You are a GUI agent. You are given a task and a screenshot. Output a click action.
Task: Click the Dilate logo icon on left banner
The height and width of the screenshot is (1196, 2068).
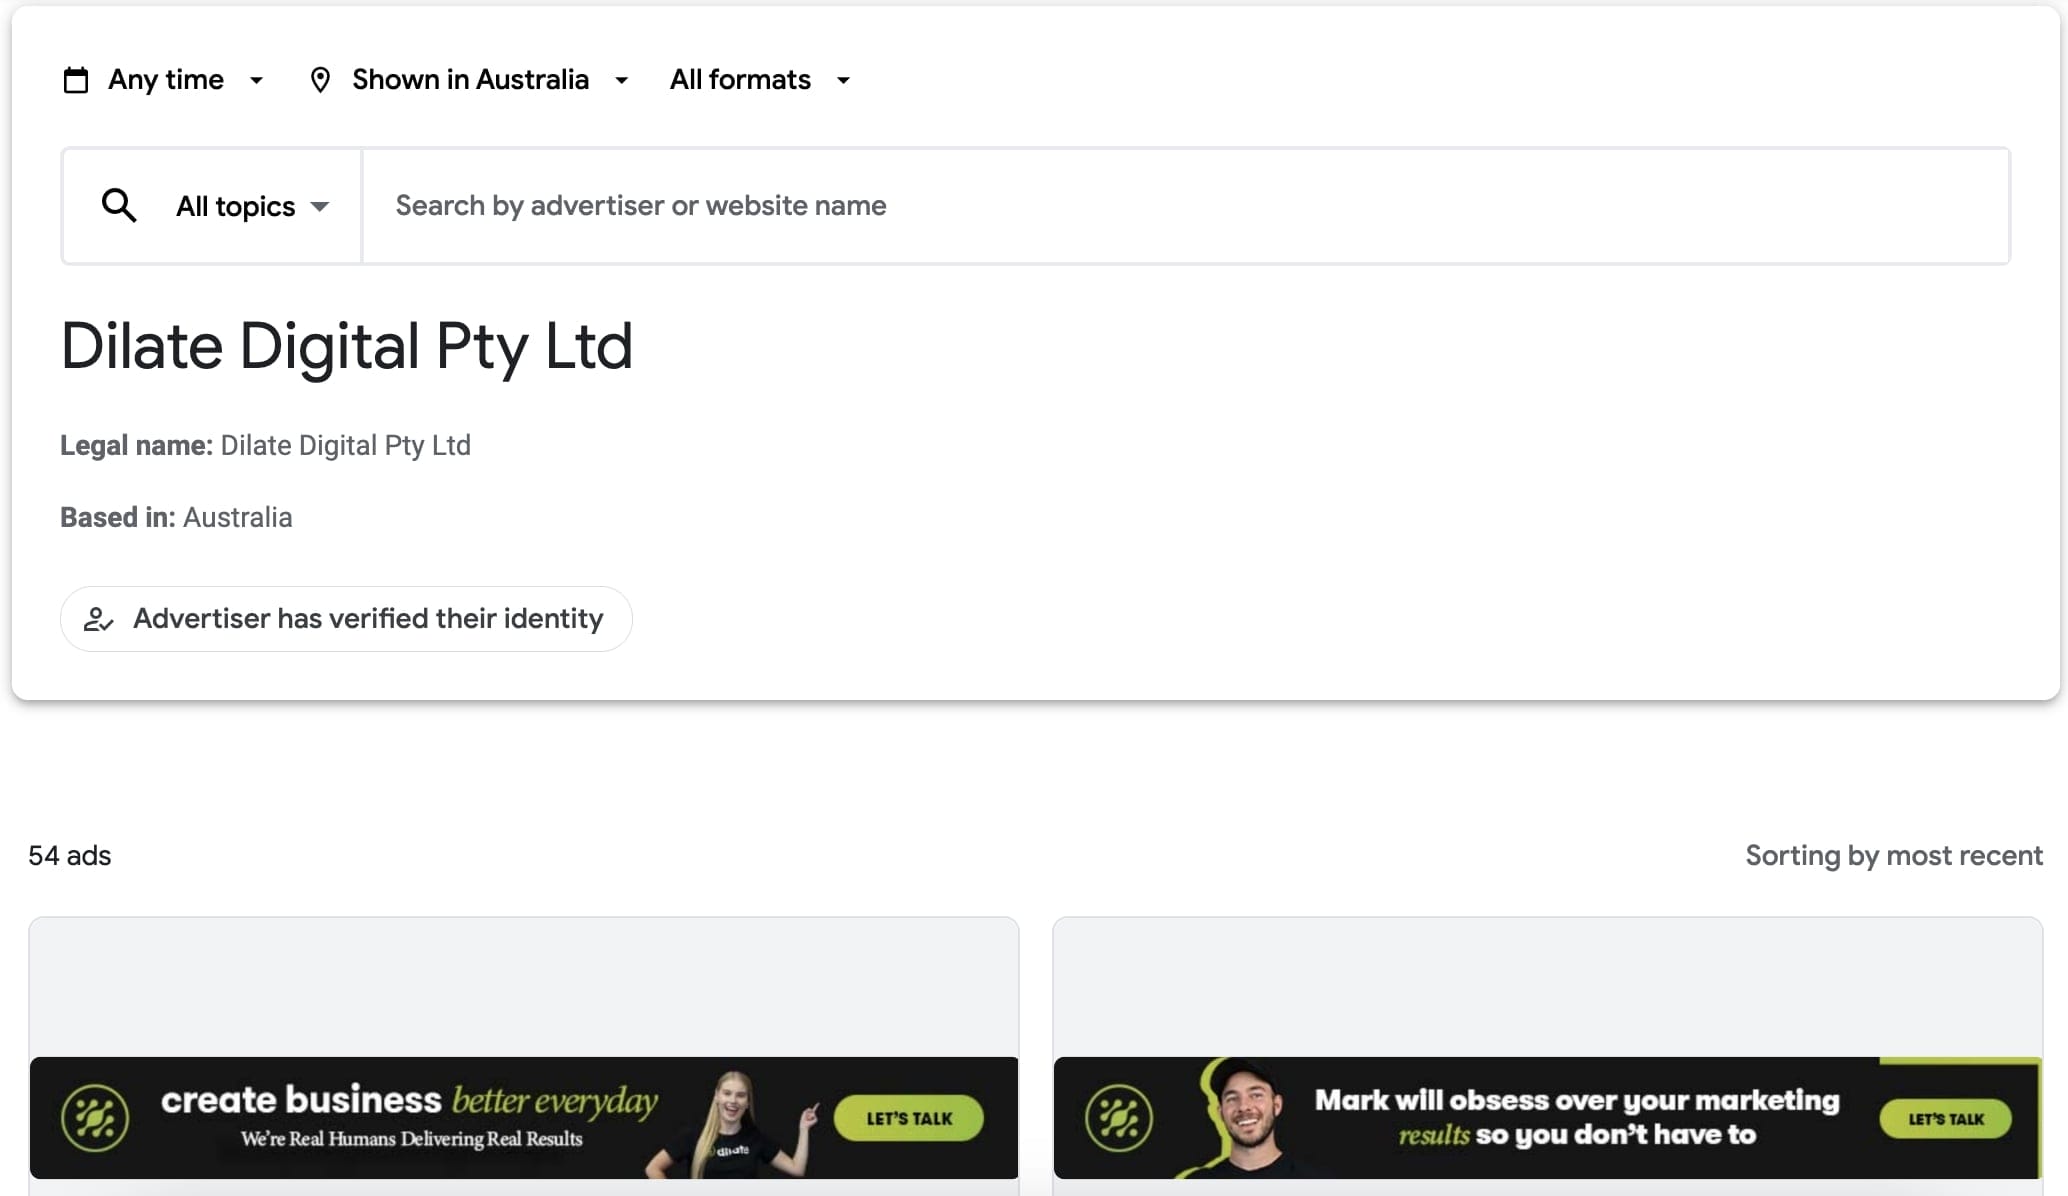coord(91,1116)
